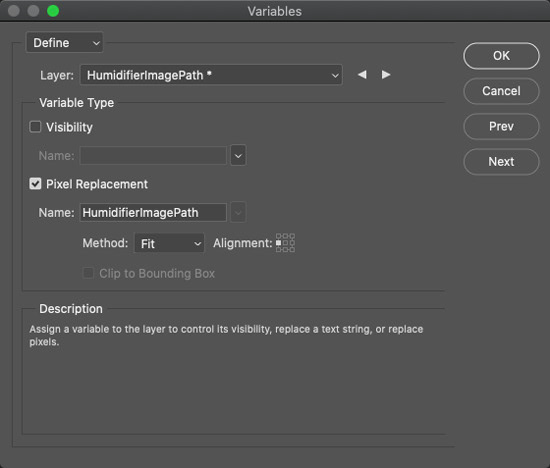Uncheck the Pixel Replacement checkbox
Viewport: 550px width, 468px height.
click(35, 183)
